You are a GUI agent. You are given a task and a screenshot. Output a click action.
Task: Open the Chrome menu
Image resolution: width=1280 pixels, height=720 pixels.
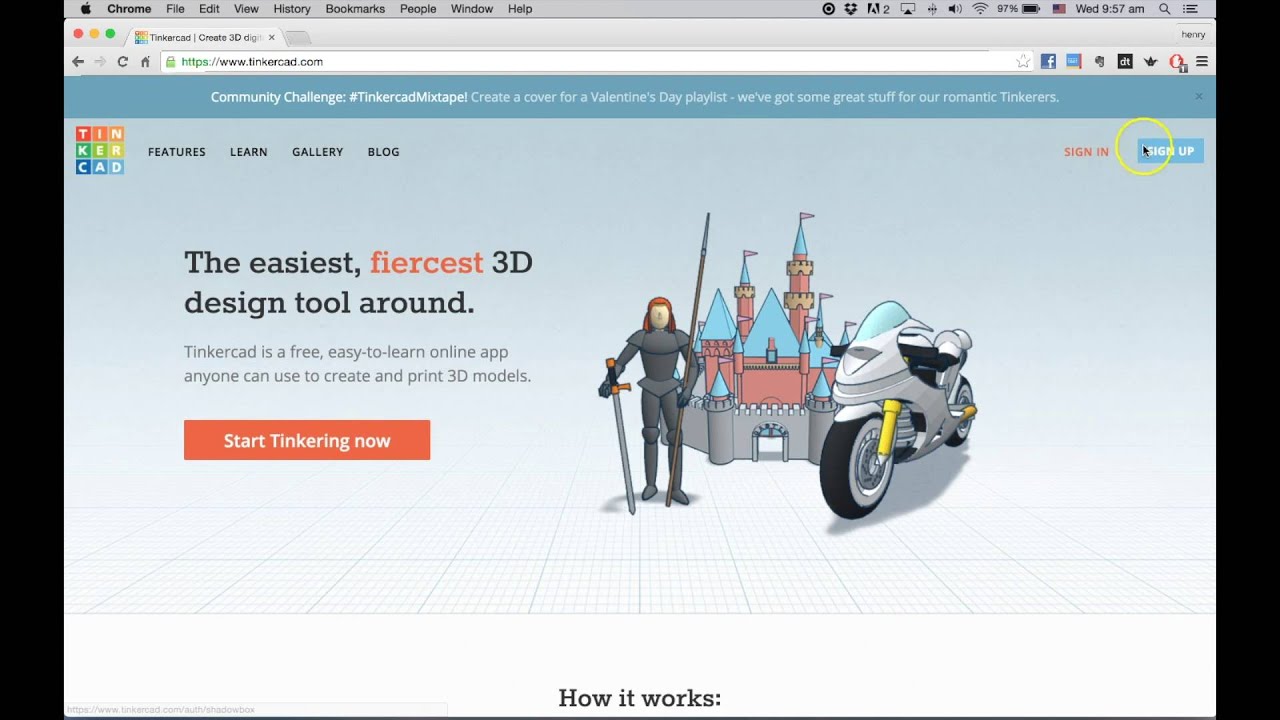coord(129,9)
